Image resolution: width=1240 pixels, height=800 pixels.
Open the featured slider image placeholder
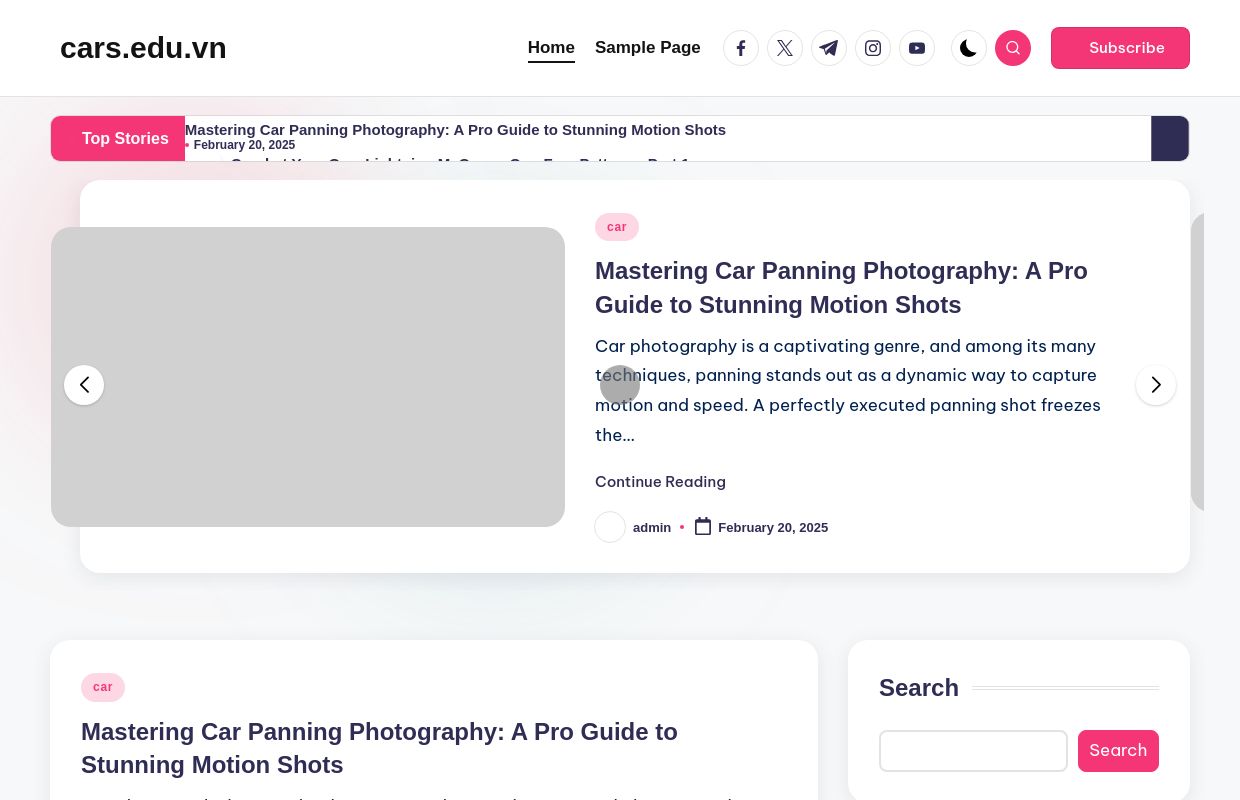(x=308, y=377)
